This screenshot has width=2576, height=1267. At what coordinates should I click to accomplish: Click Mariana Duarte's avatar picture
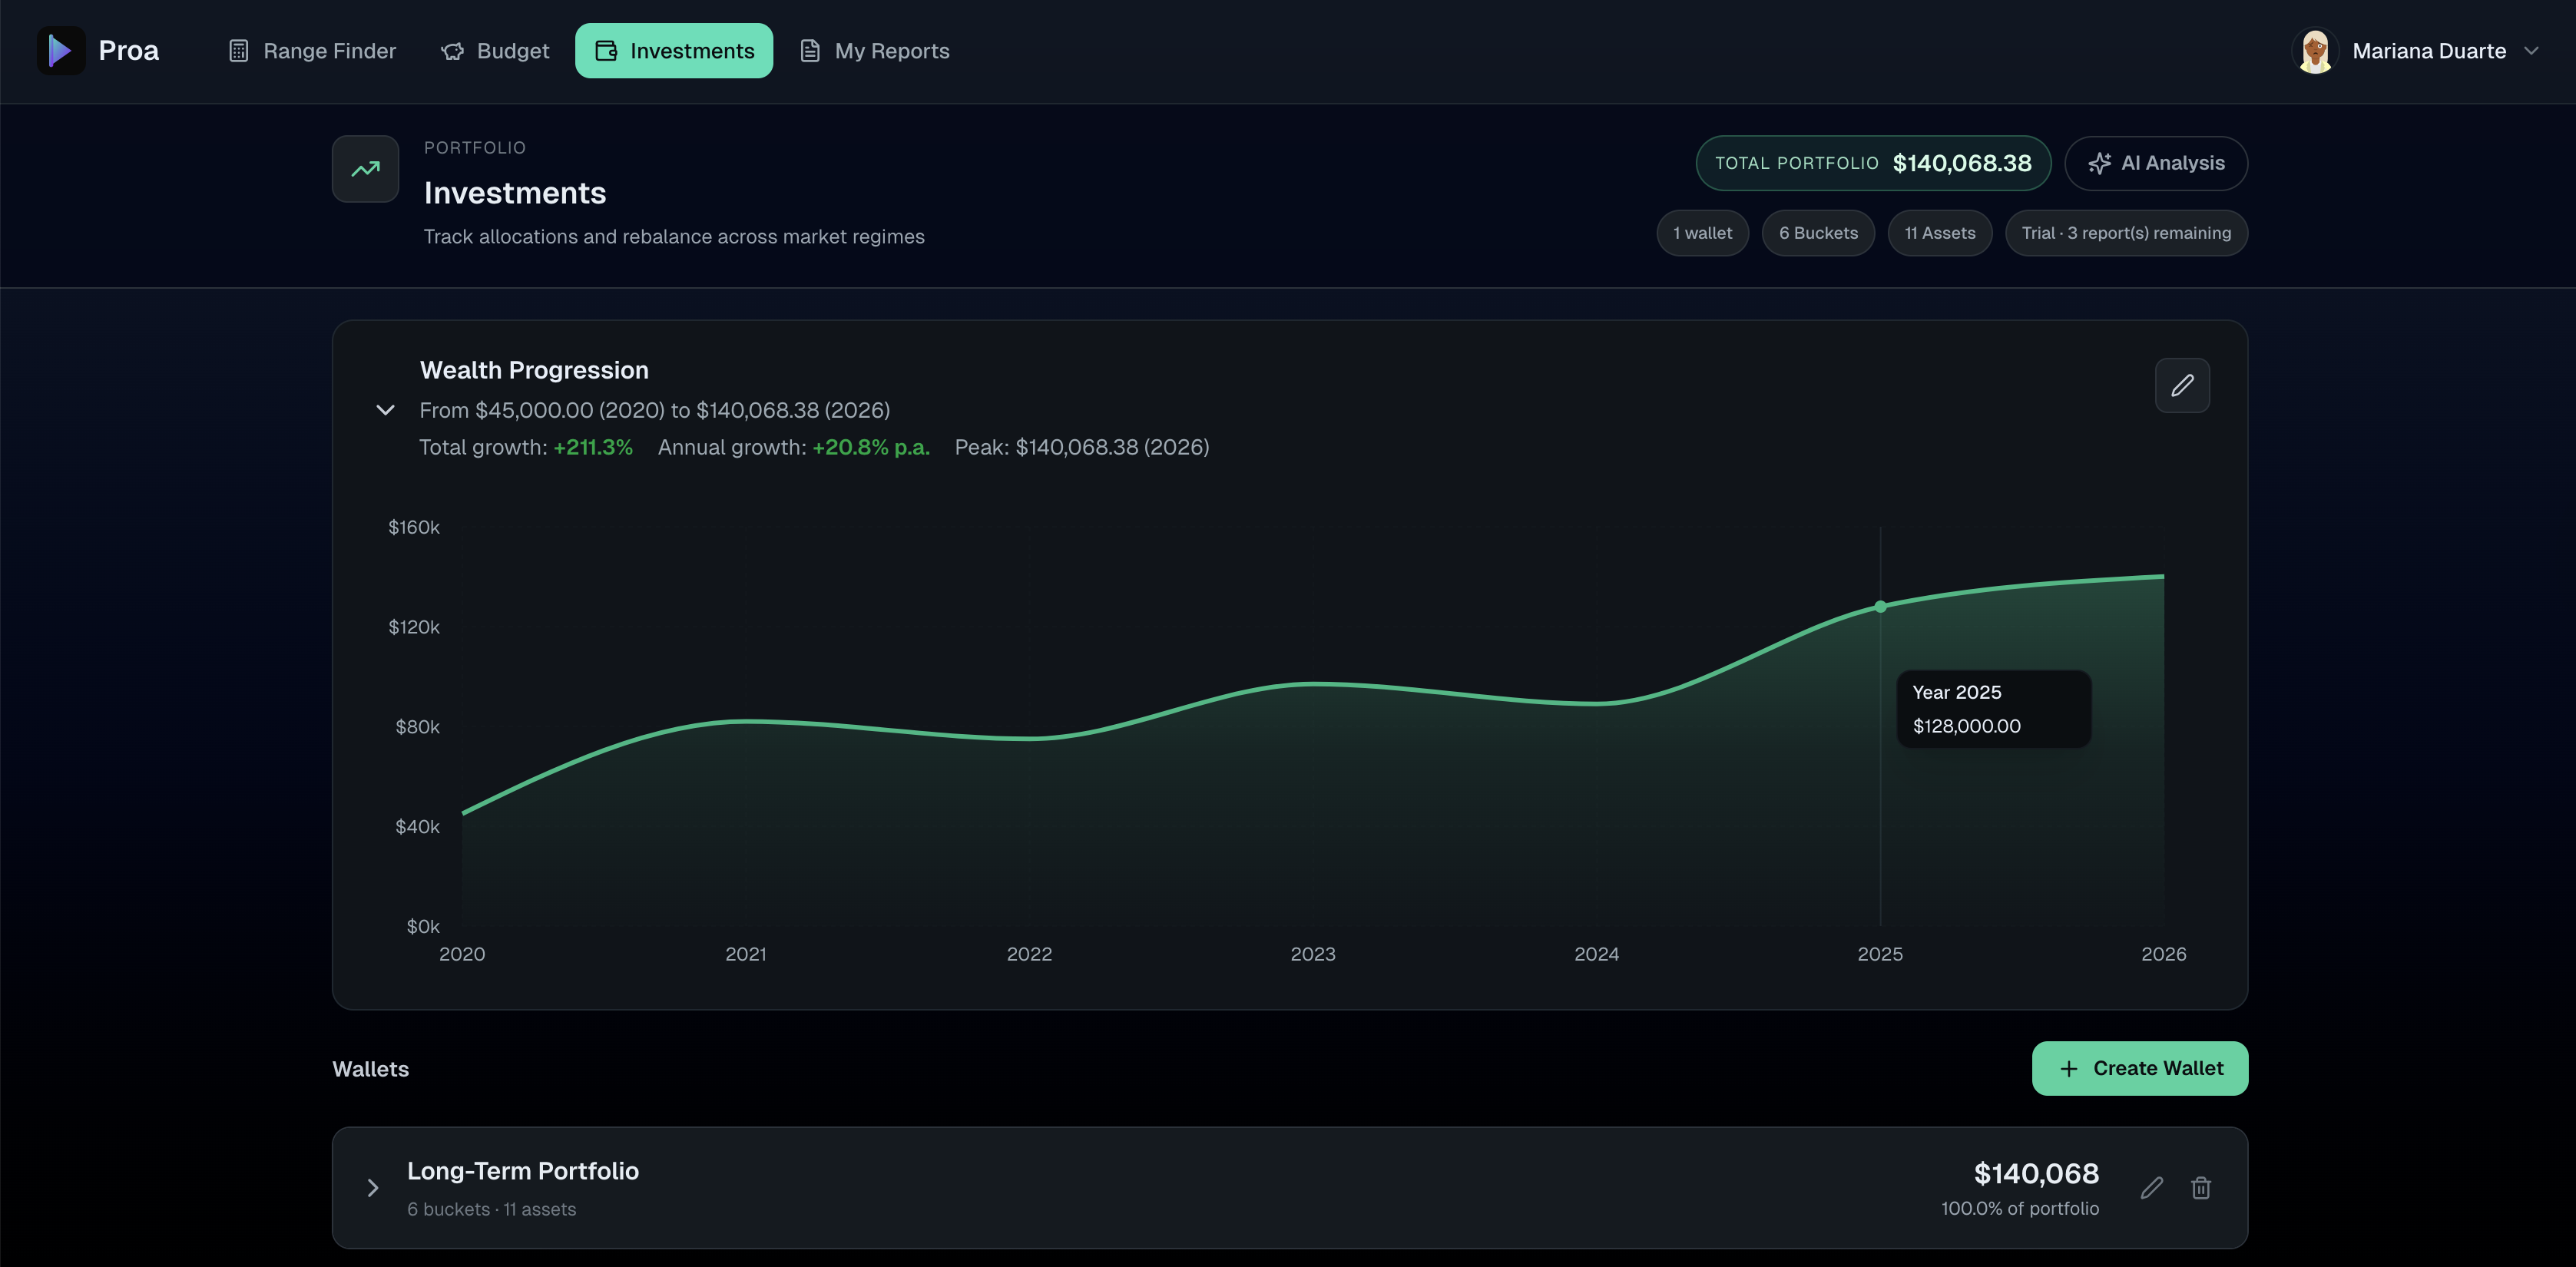(x=2314, y=51)
